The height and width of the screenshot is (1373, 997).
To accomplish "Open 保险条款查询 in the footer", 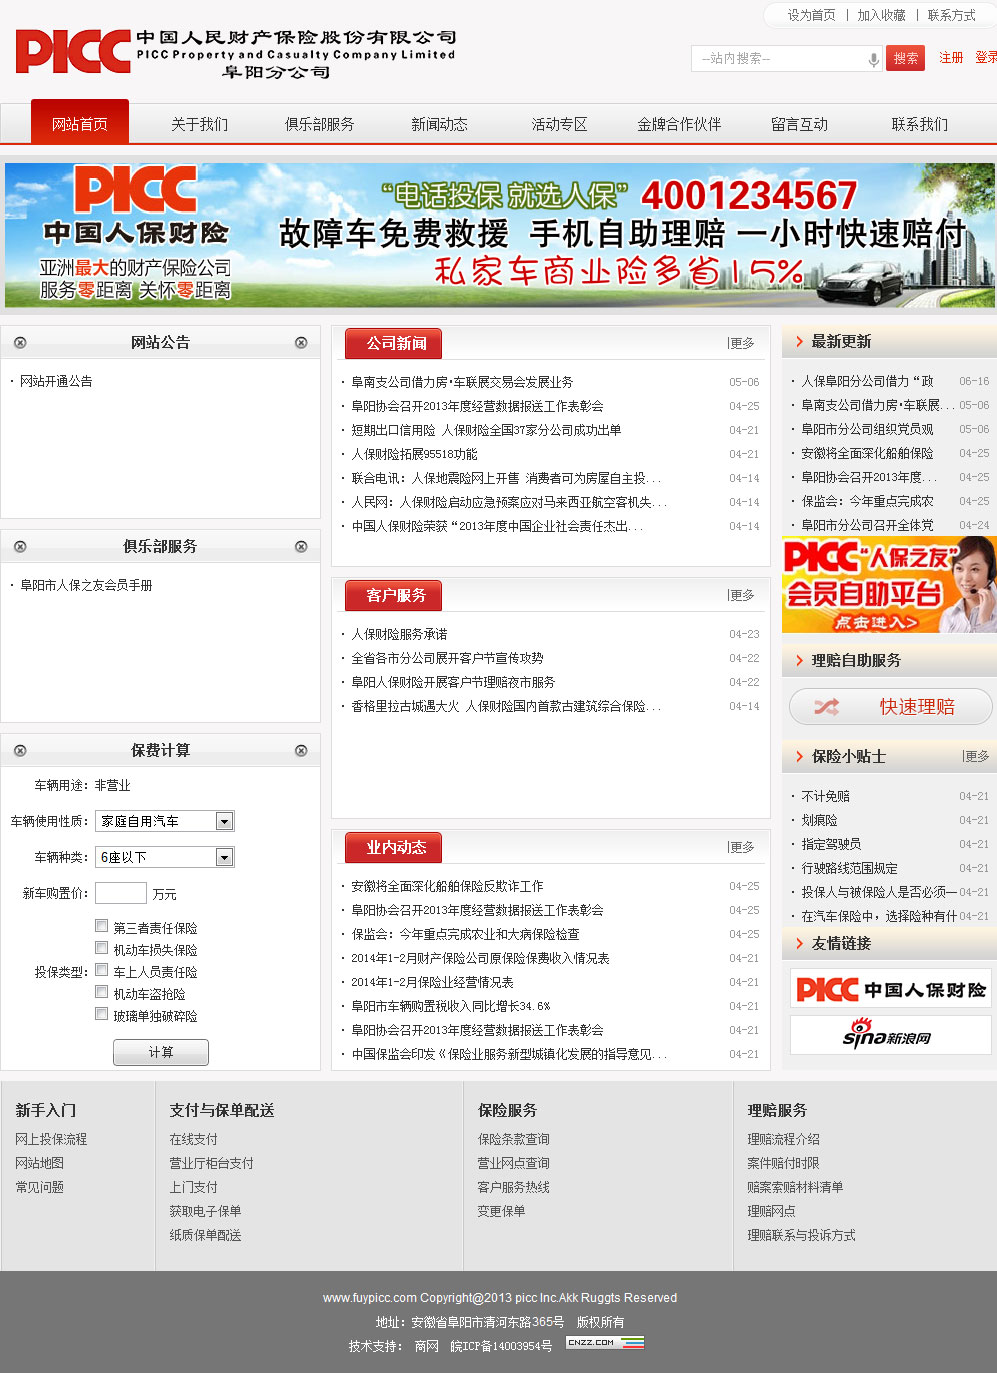I will tap(513, 1139).
